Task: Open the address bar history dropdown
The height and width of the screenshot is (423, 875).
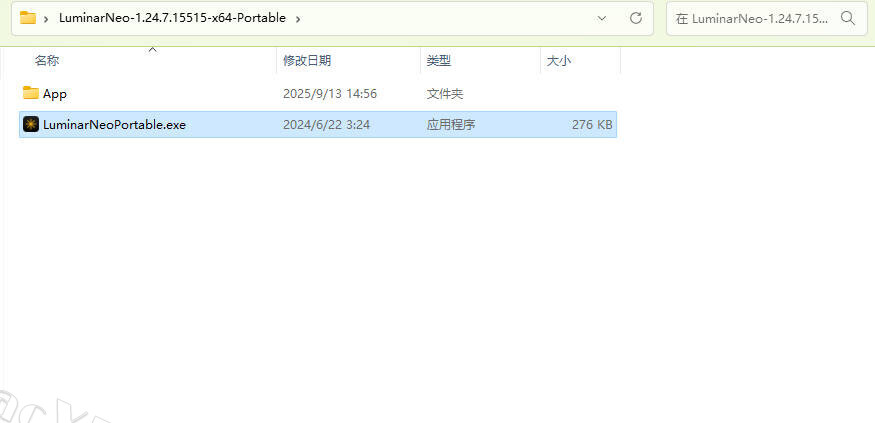Action: (x=602, y=18)
